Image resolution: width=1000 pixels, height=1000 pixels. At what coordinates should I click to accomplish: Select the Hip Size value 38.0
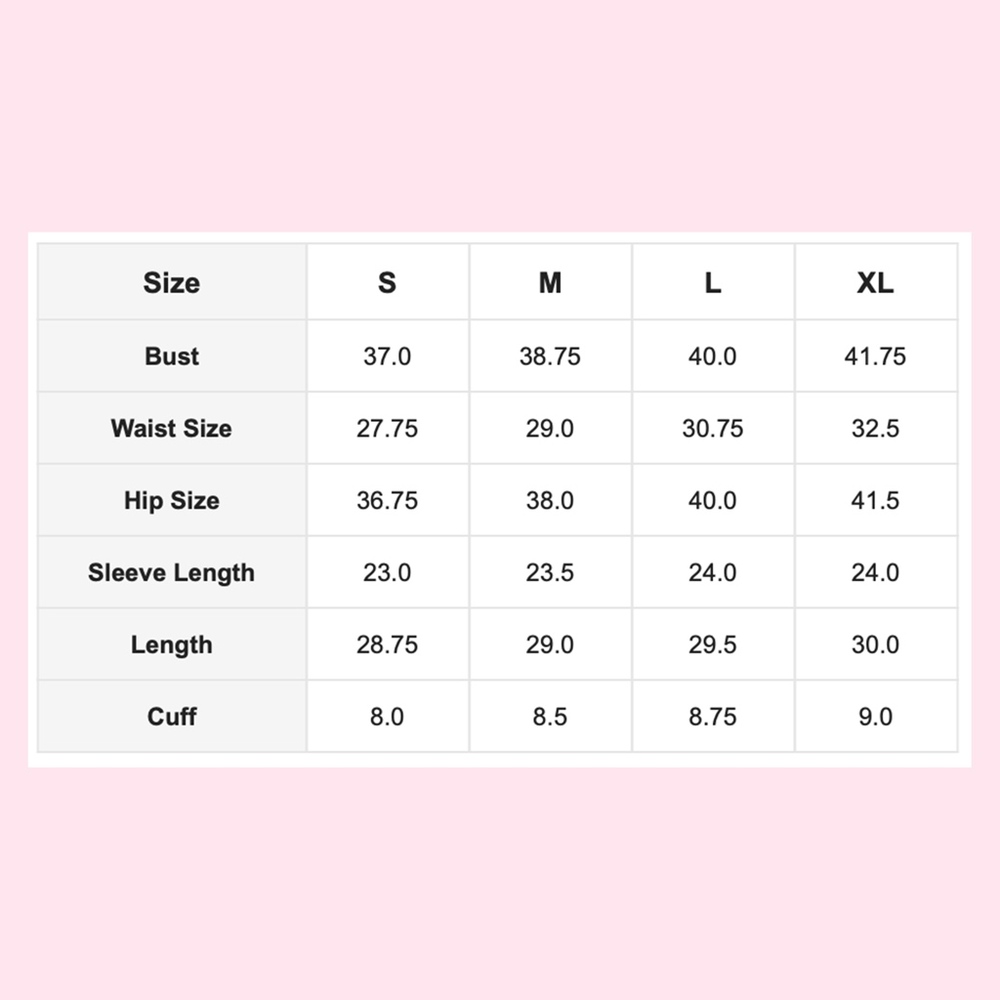pos(550,500)
